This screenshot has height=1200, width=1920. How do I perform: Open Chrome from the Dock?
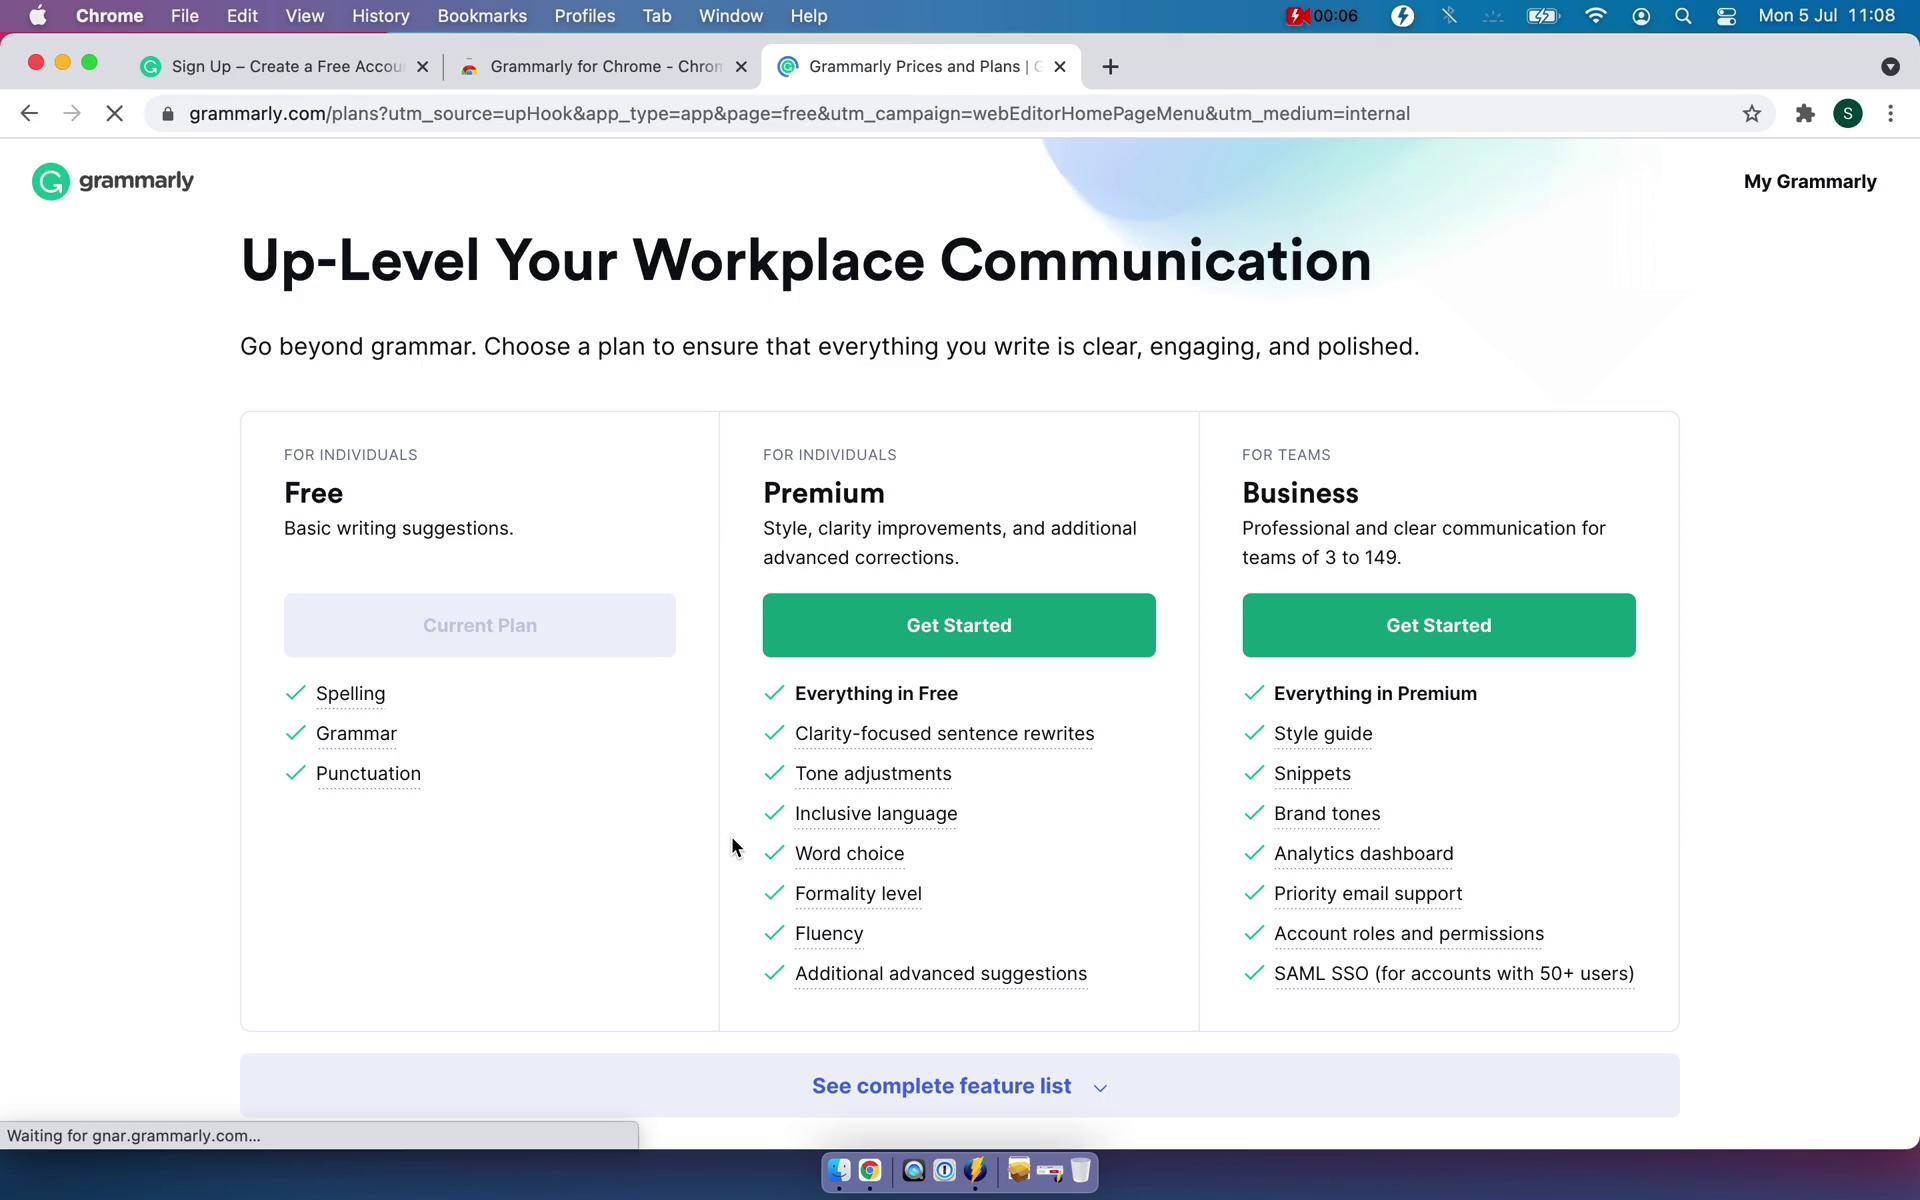point(870,1170)
